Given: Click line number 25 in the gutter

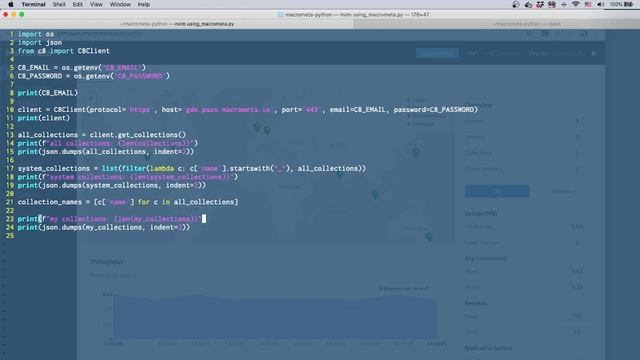Looking at the screenshot, I should (x=10, y=236).
